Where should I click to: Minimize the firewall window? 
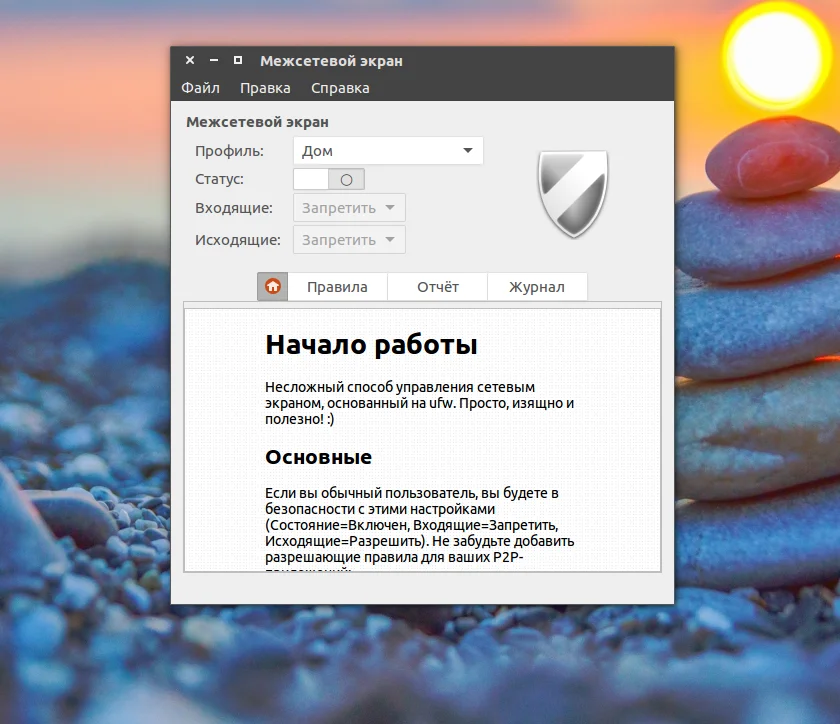(x=214, y=61)
